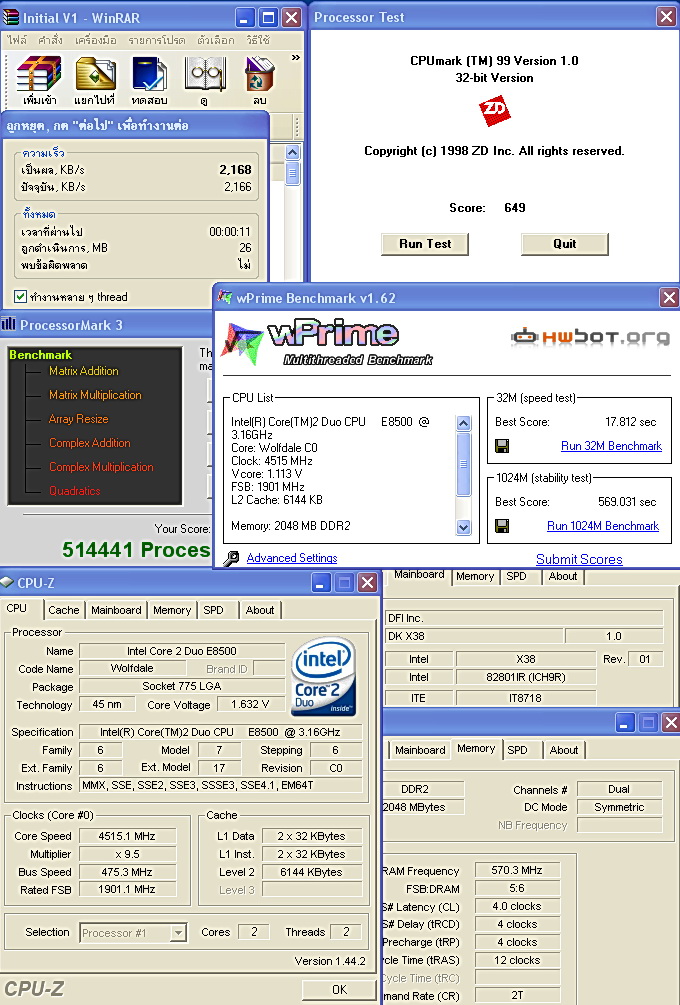Expand the WinRAR toolbar overflow chevron

tap(295, 58)
